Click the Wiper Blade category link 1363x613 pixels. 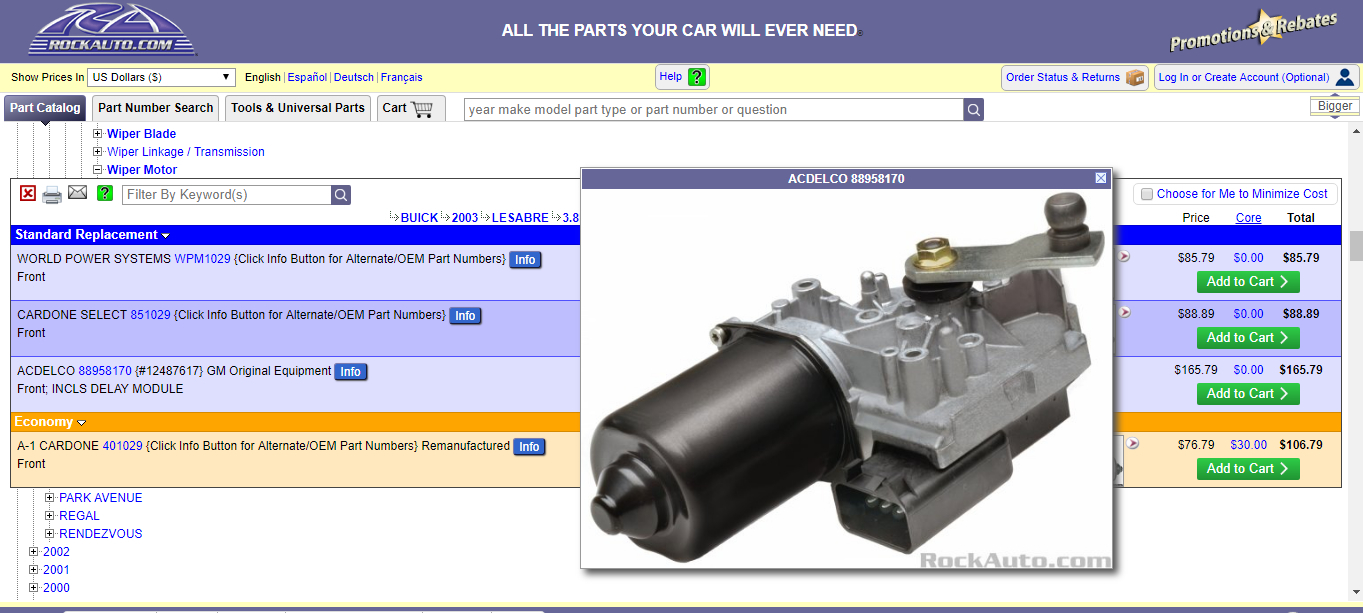click(x=142, y=134)
